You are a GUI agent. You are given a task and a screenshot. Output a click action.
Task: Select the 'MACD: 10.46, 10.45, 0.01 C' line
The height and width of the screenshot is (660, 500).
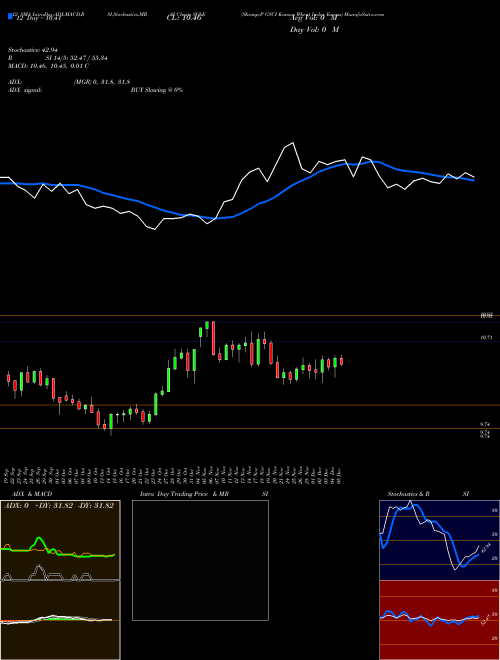[x=48, y=66]
